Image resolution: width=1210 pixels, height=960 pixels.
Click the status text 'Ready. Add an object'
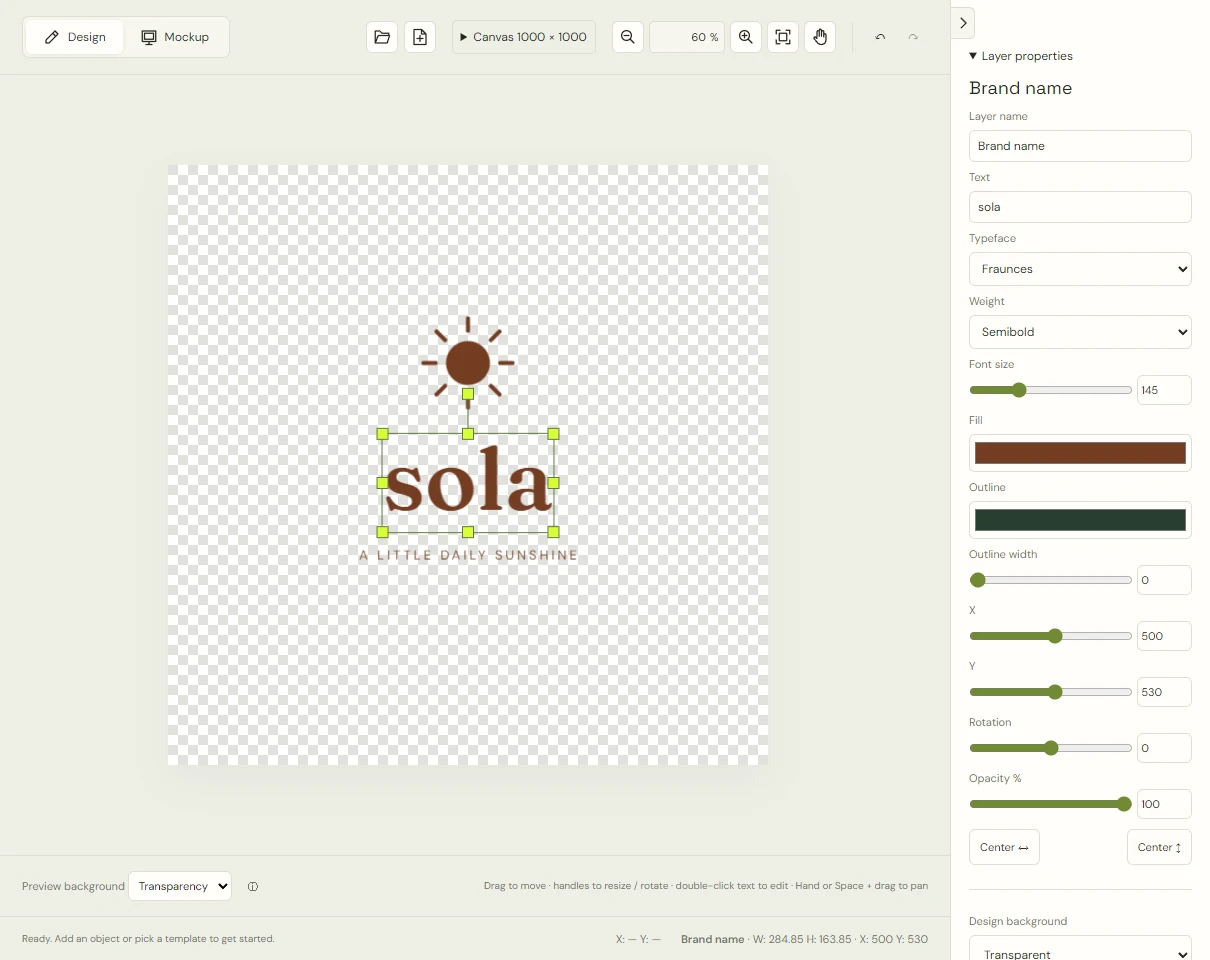(148, 939)
